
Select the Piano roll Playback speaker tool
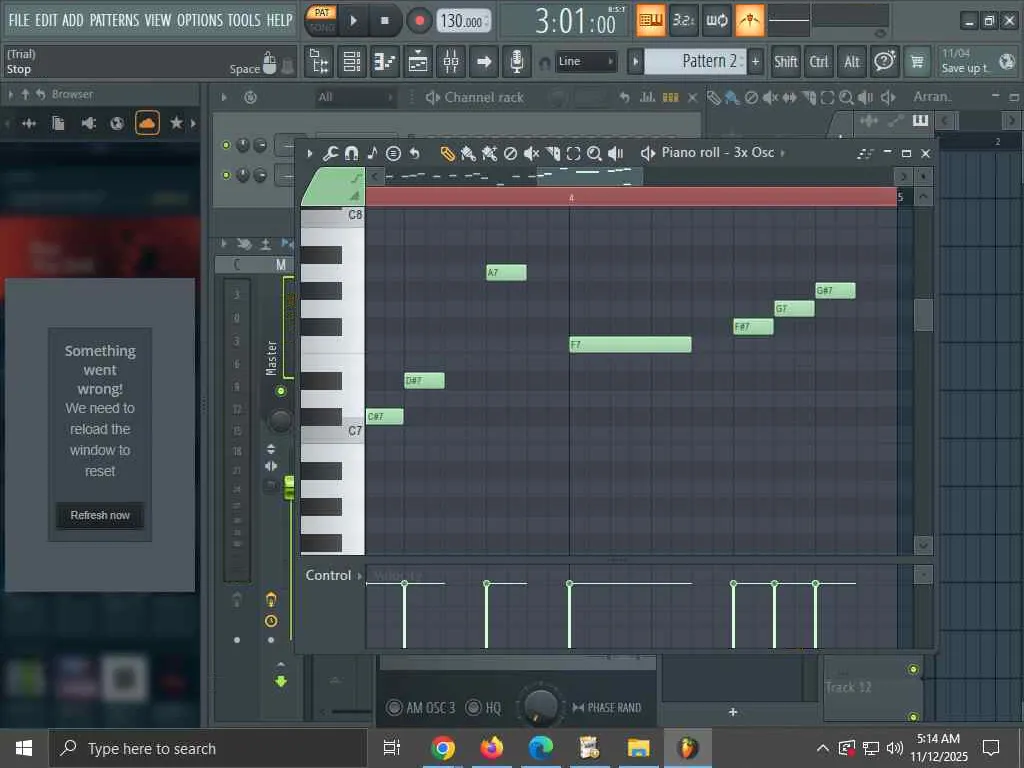click(x=615, y=153)
